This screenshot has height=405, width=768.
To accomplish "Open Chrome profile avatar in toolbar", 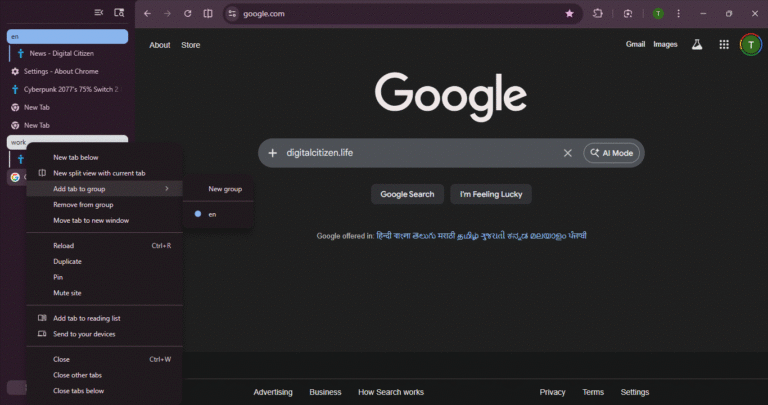I will [658, 14].
